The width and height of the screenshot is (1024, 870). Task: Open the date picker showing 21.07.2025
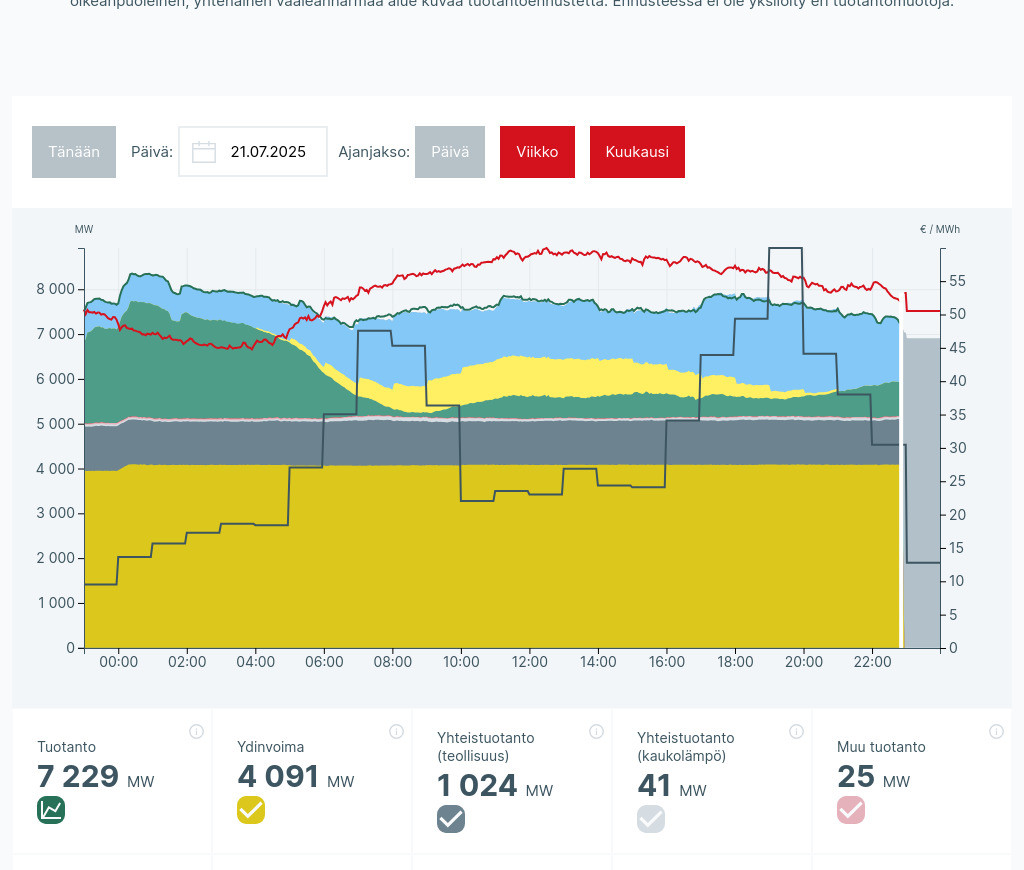pyautogui.click(x=267, y=152)
